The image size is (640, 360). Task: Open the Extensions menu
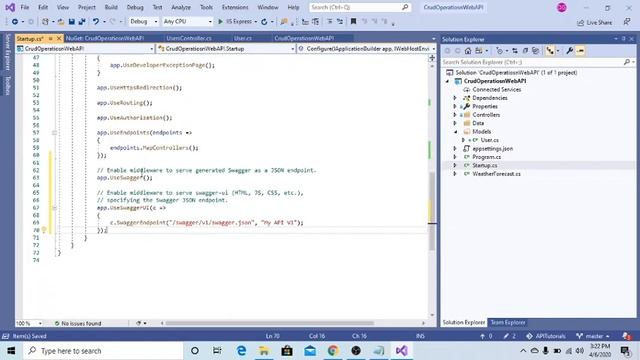pyautogui.click(x=235, y=7)
